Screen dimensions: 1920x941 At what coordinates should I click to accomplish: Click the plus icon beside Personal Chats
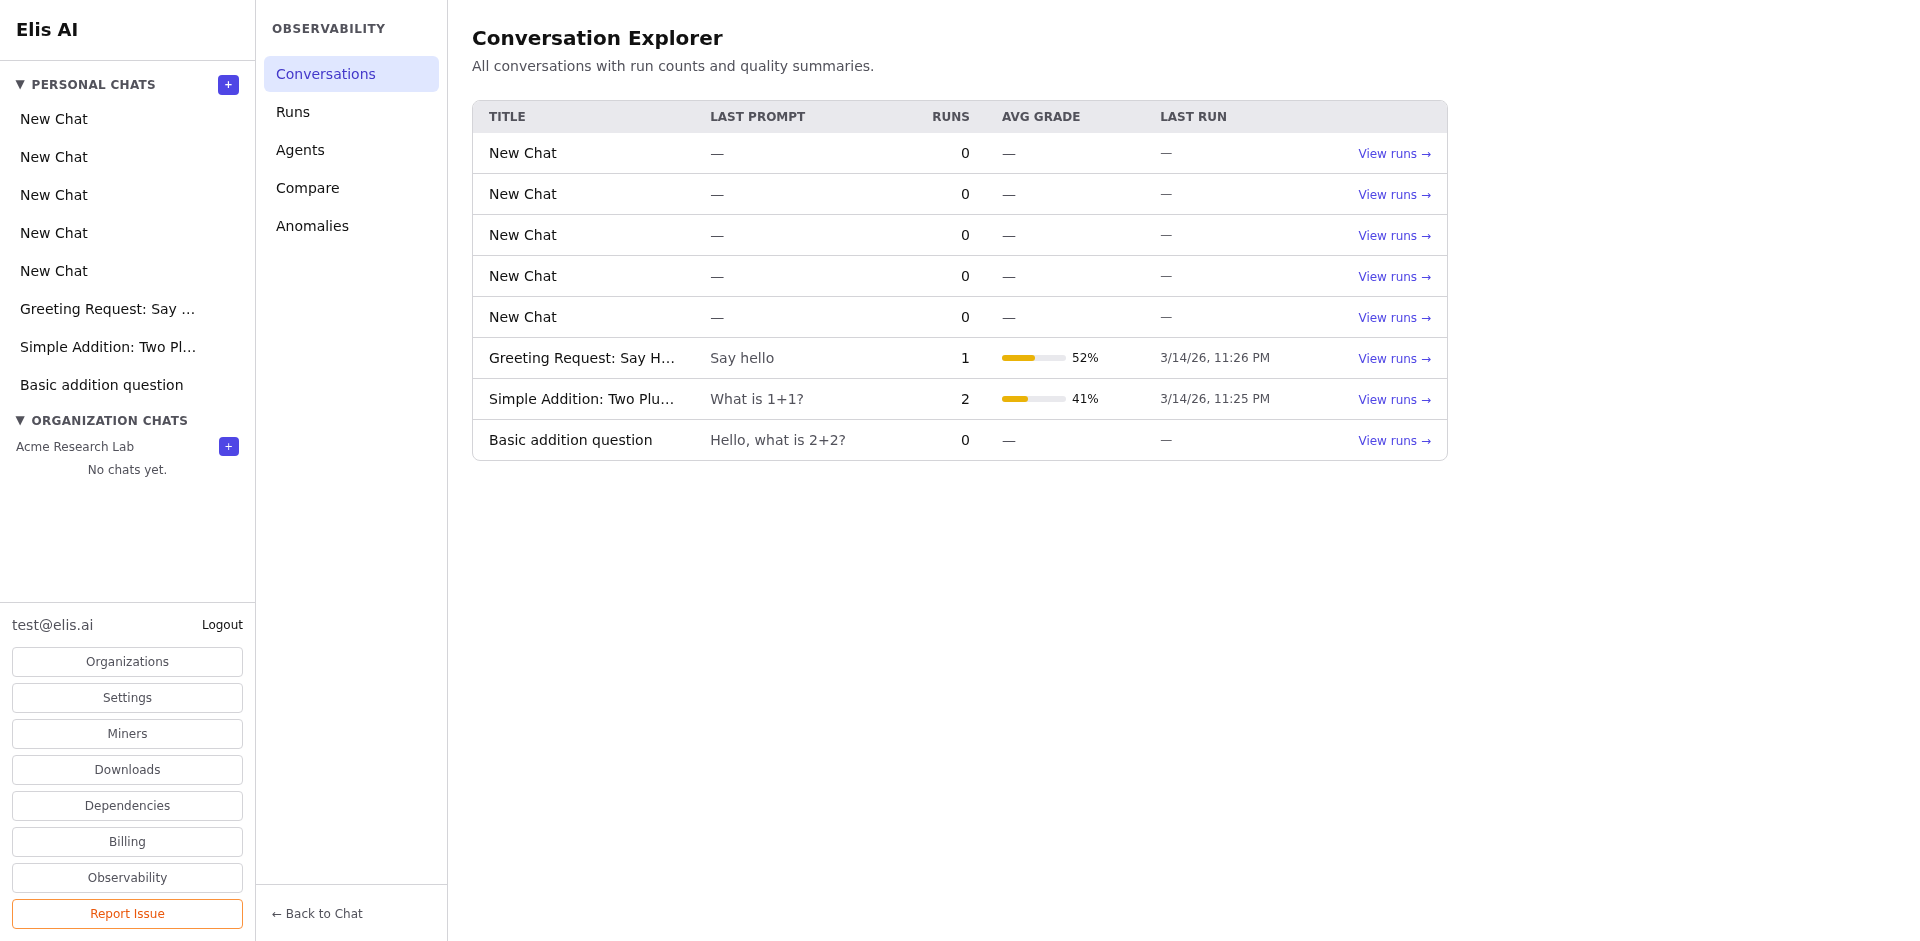(x=228, y=85)
